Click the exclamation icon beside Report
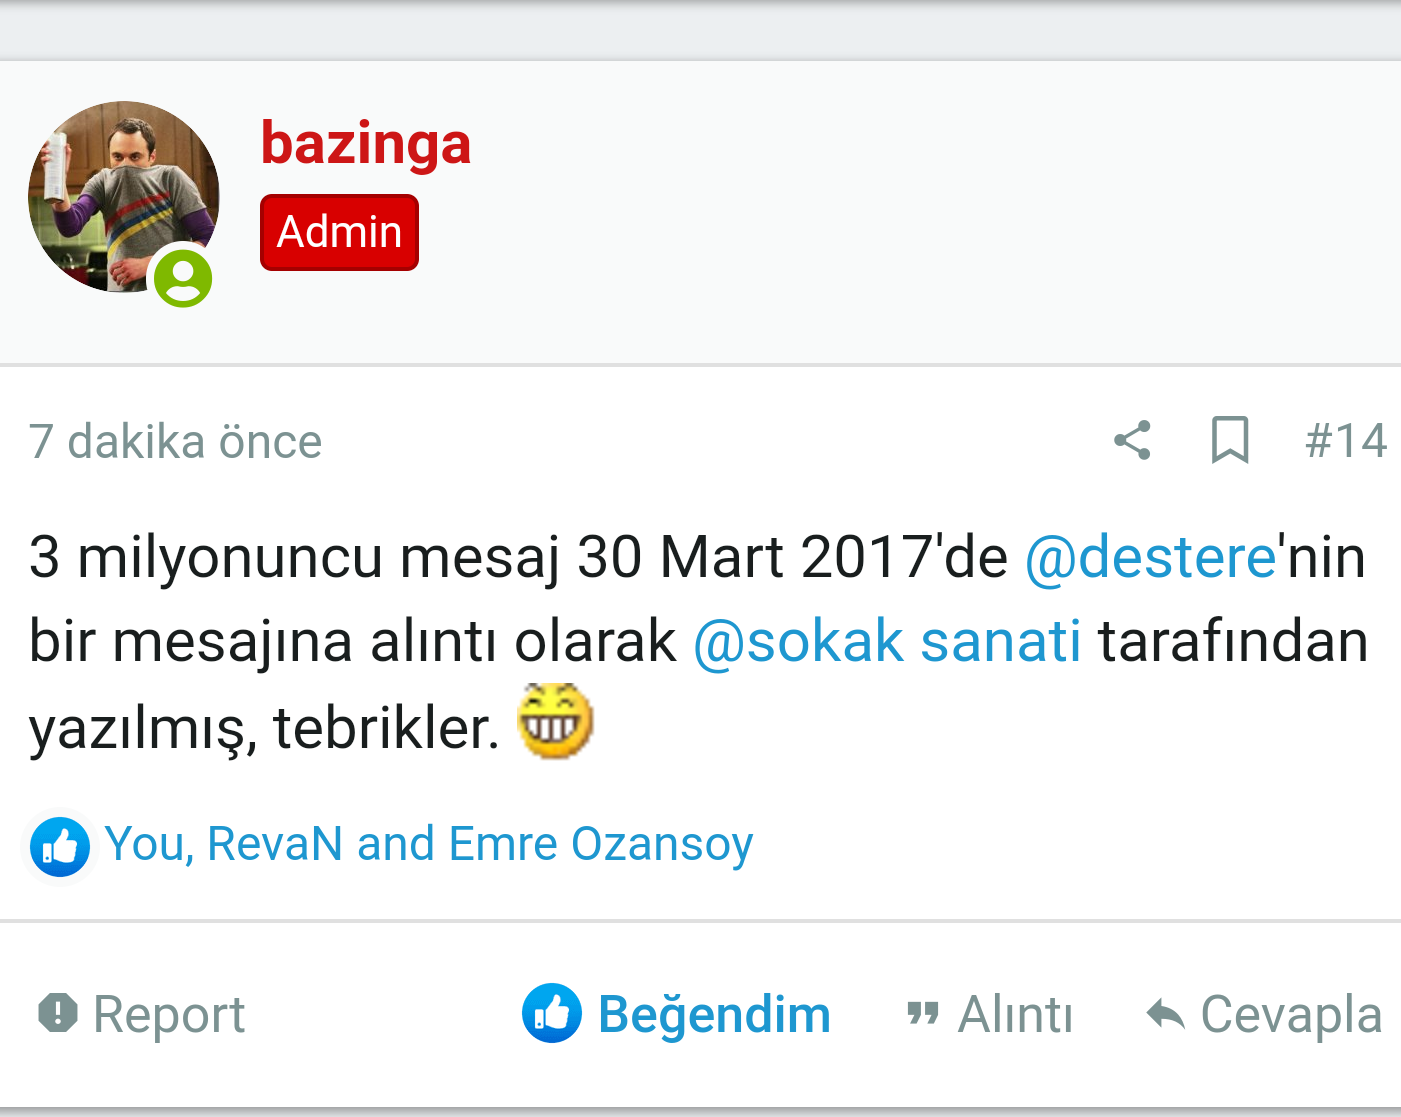Viewport: 1401px width, 1117px height. click(x=58, y=1013)
